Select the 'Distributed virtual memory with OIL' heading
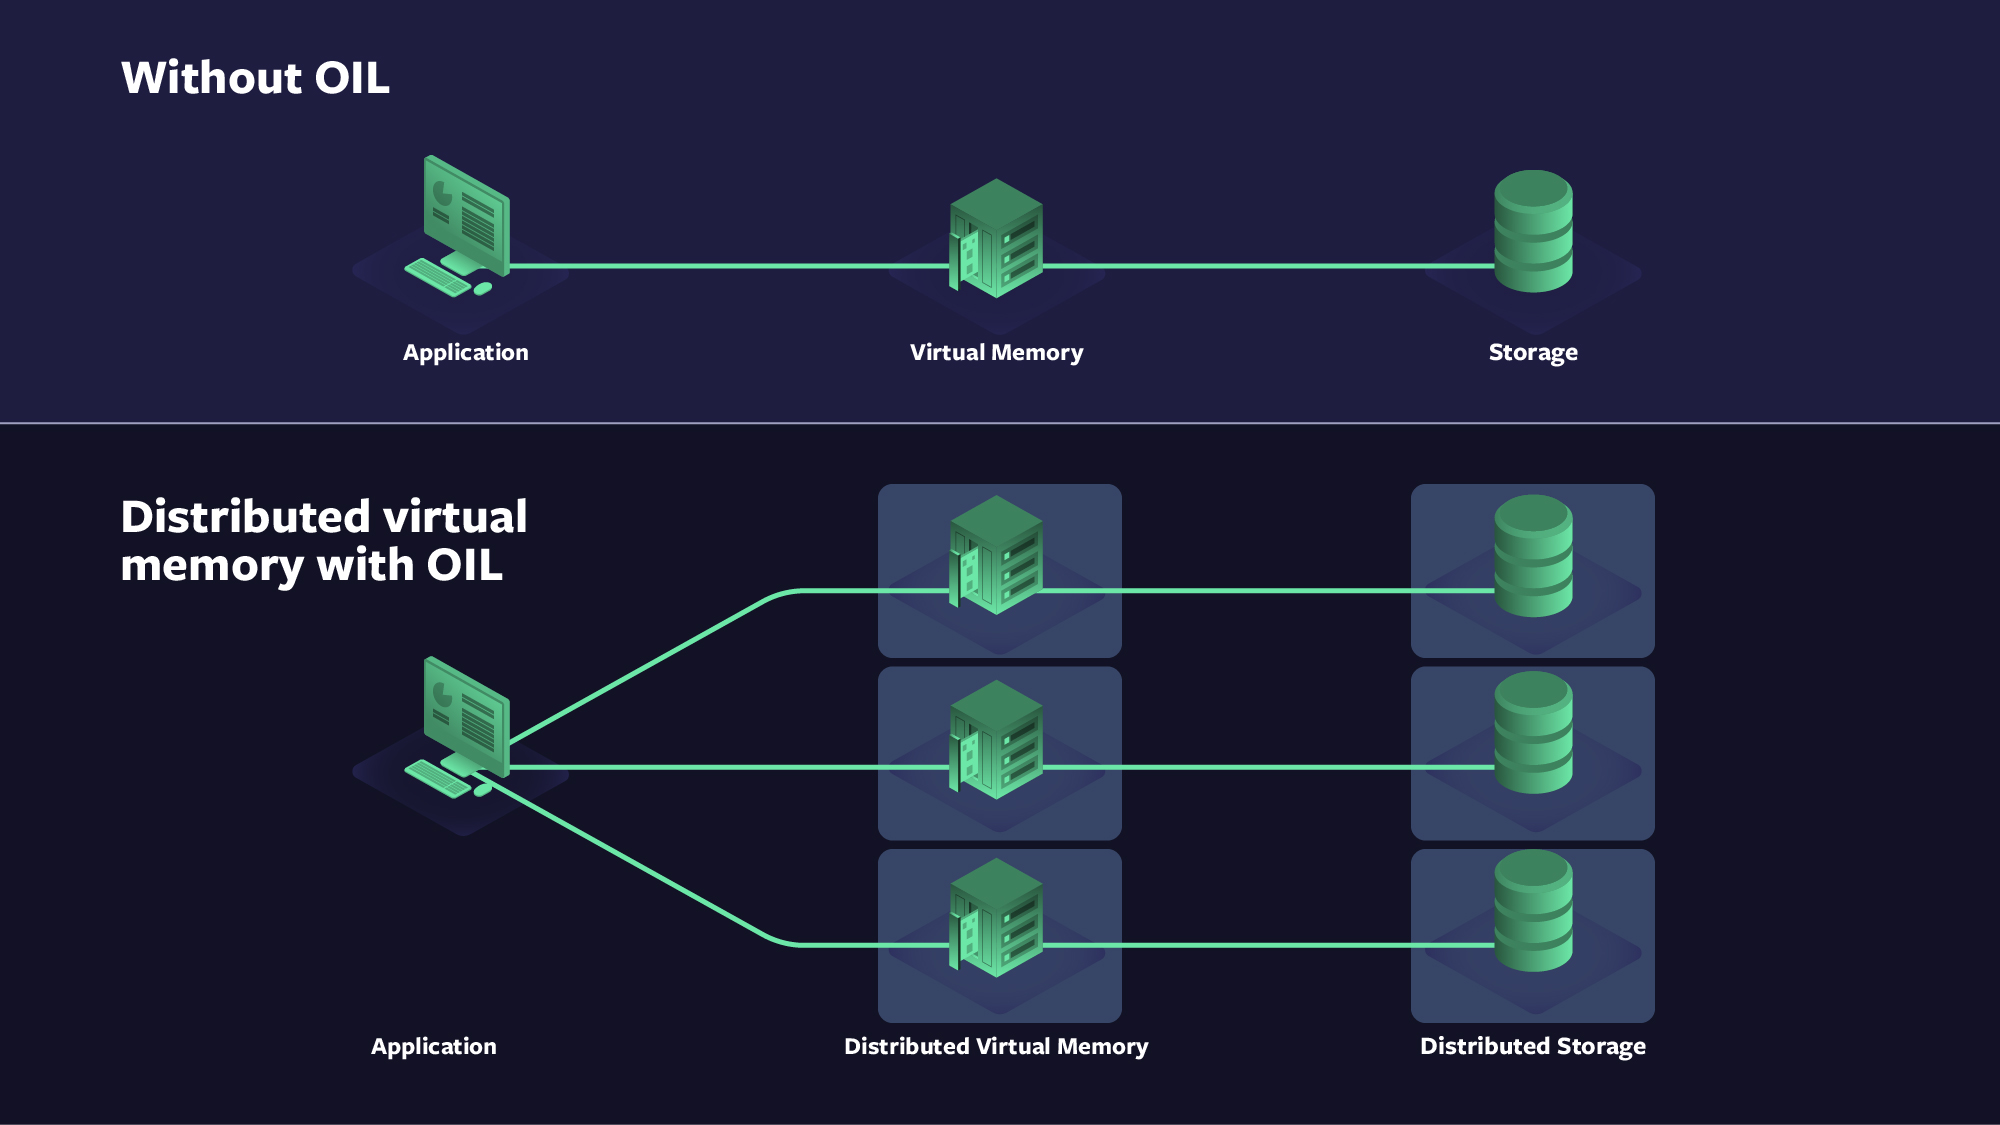This screenshot has width=2000, height=1125. [x=322, y=542]
